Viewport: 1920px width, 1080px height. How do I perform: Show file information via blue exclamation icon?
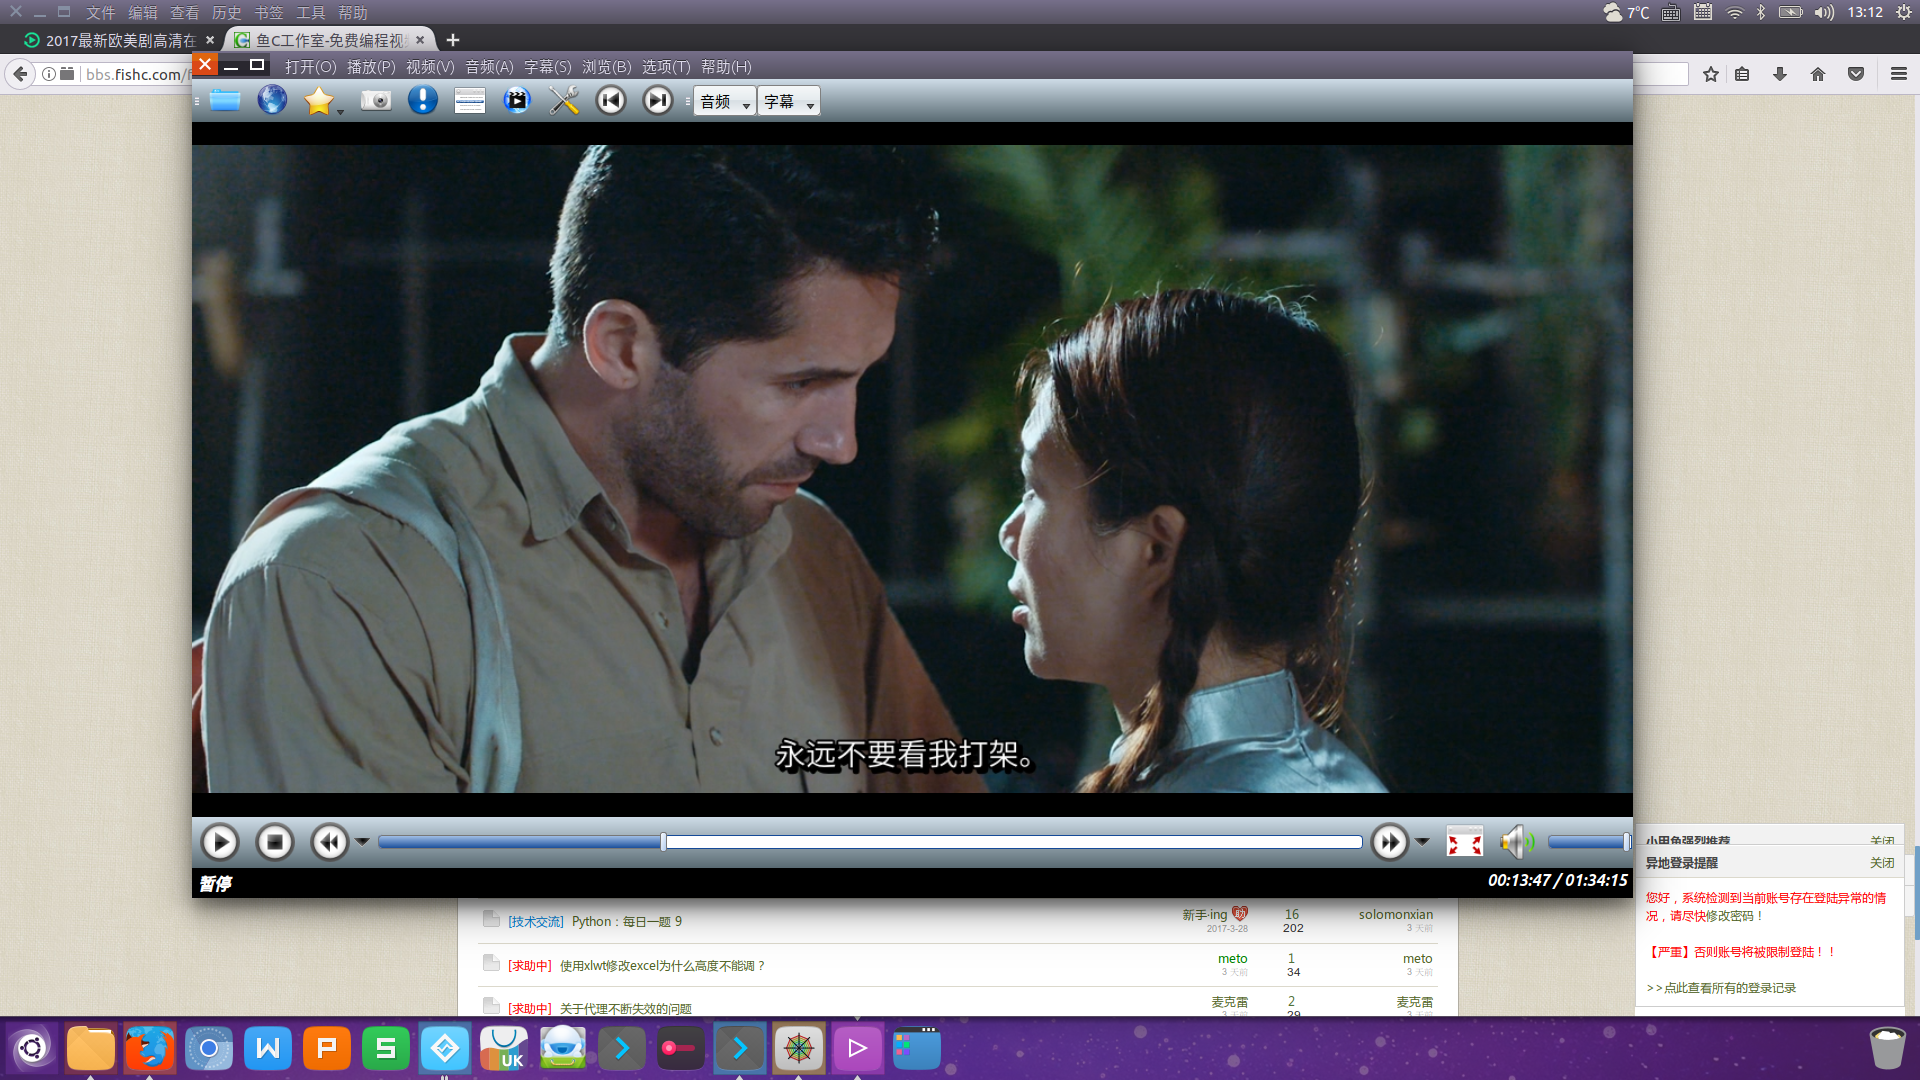423,100
